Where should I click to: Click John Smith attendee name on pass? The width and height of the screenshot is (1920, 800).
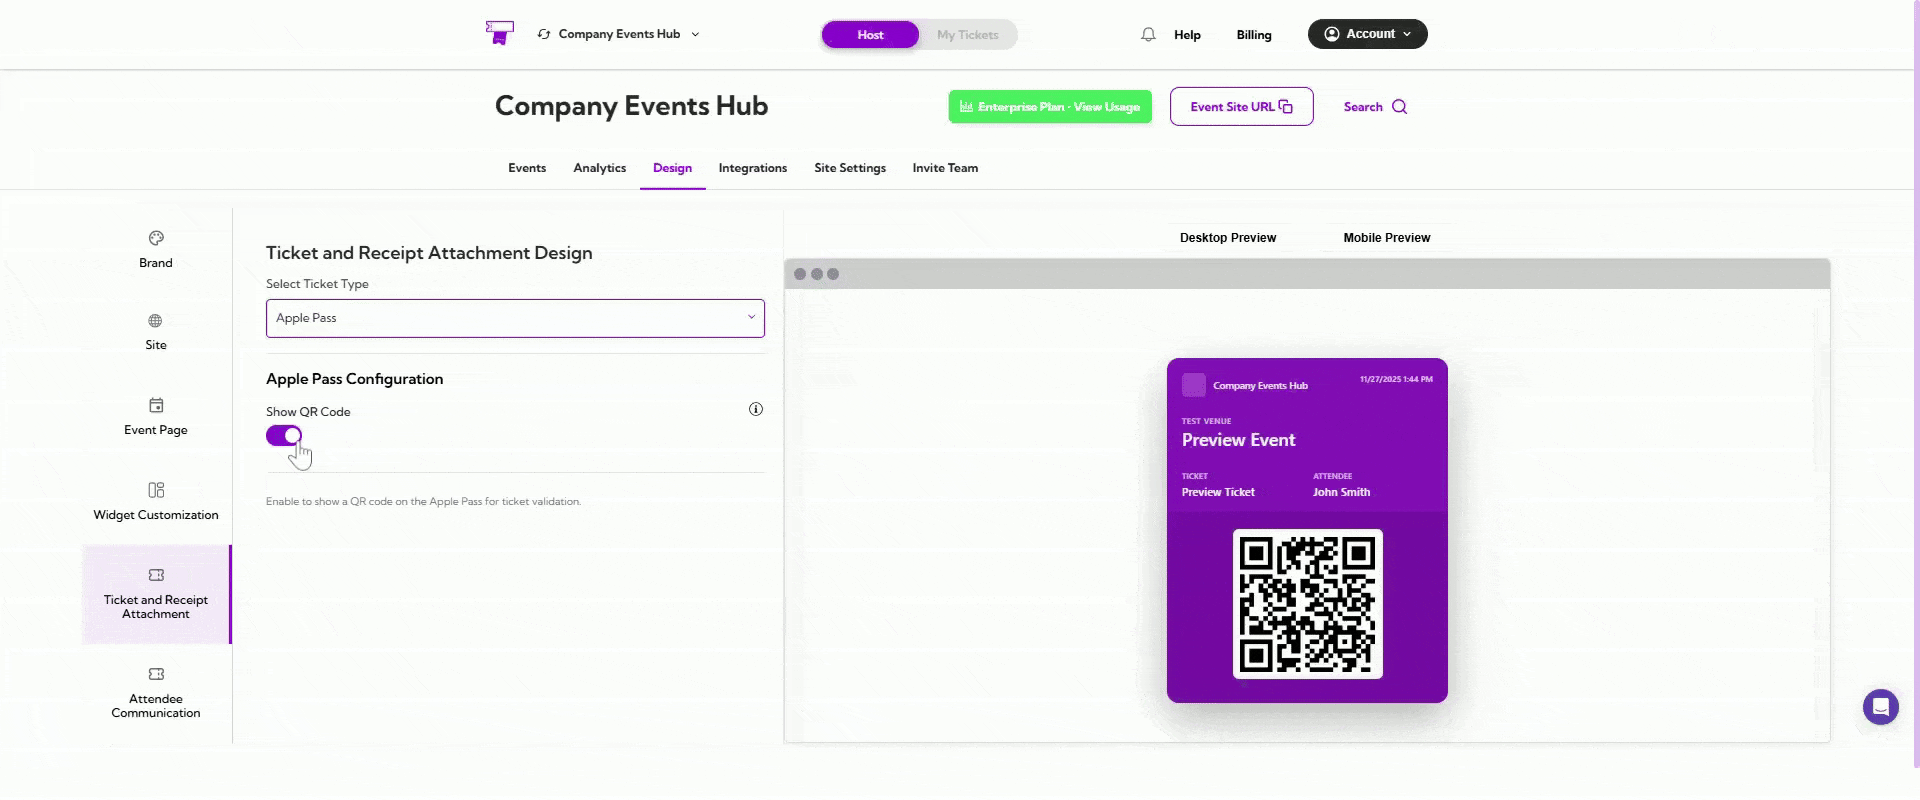tap(1341, 492)
